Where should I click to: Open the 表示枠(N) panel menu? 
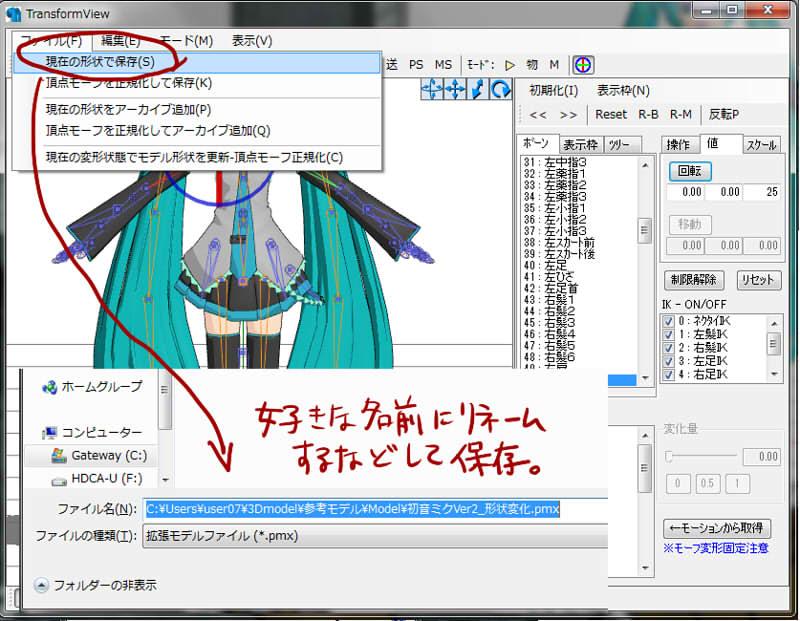click(x=623, y=90)
